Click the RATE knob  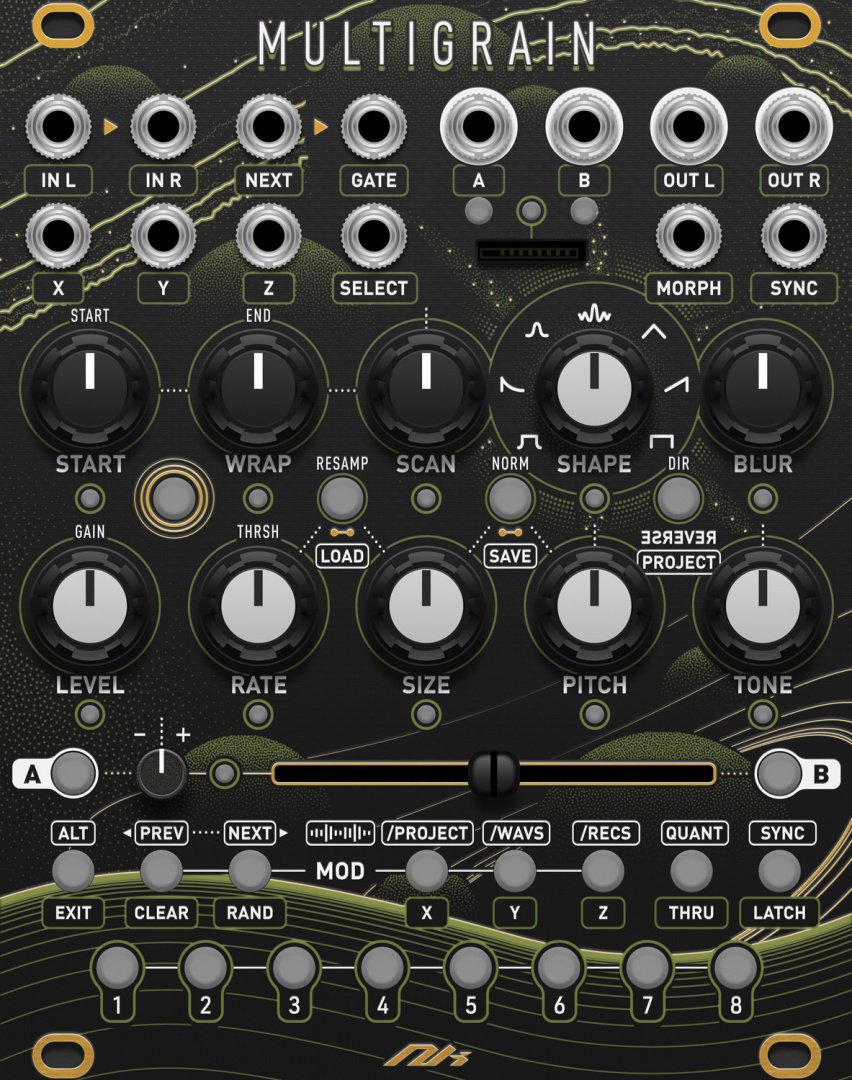[x=258, y=606]
